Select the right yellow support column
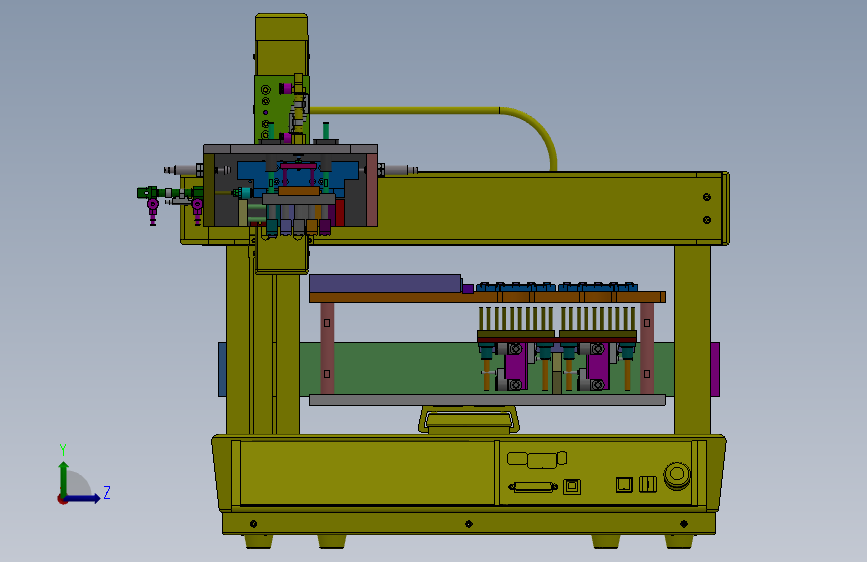867x562 pixels. click(692, 340)
